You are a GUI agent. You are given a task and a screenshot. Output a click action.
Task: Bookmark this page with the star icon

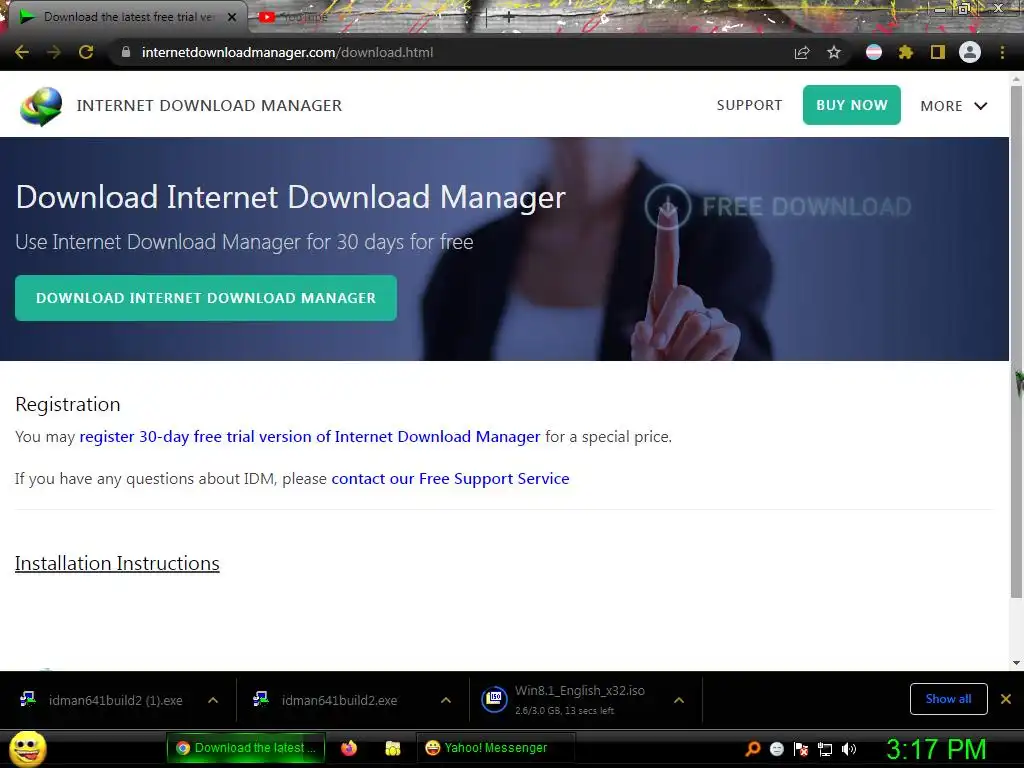pyautogui.click(x=834, y=52)
